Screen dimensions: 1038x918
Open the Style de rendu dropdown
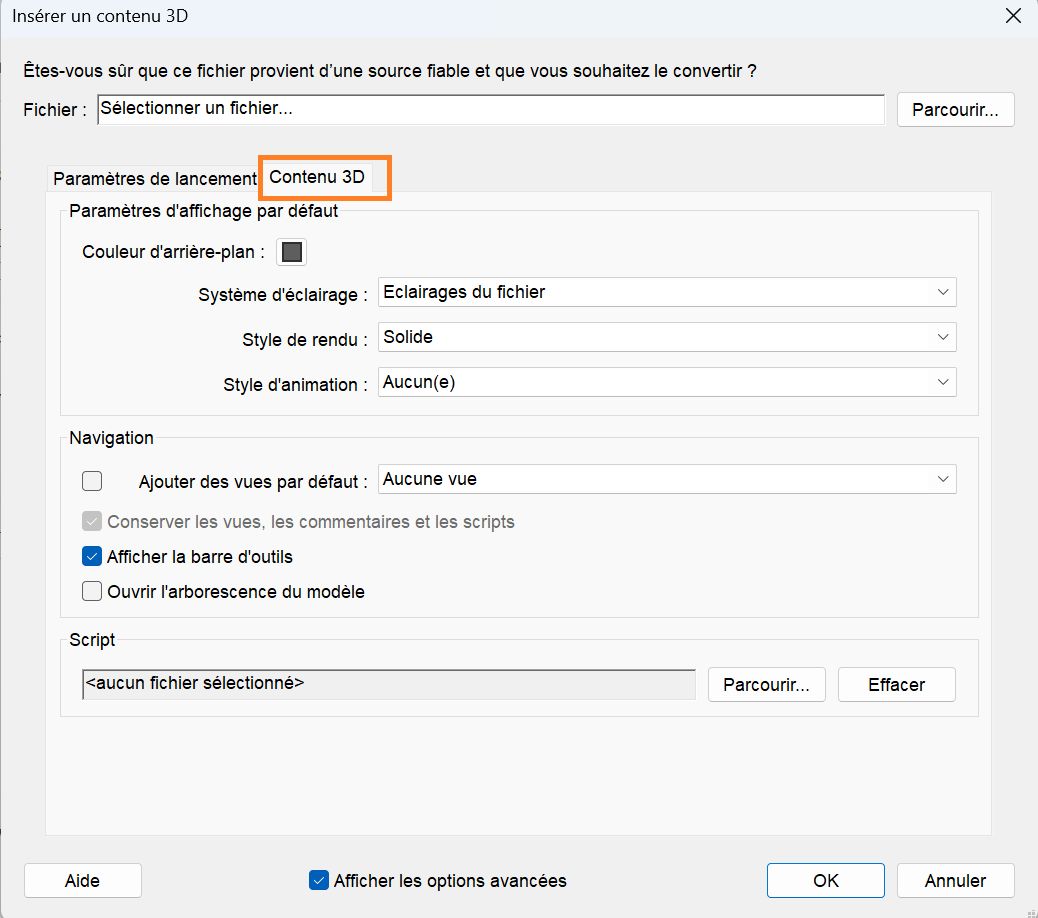point(667,337)
